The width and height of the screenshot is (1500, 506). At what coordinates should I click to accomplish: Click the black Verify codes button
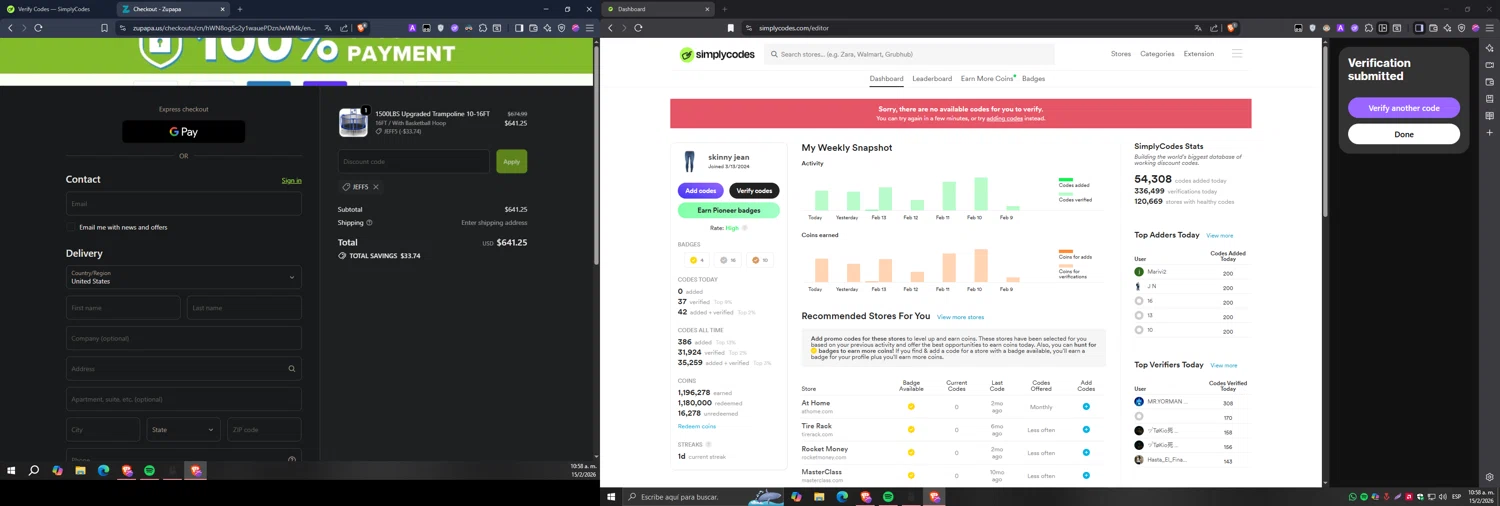click(x=754, y=191)
